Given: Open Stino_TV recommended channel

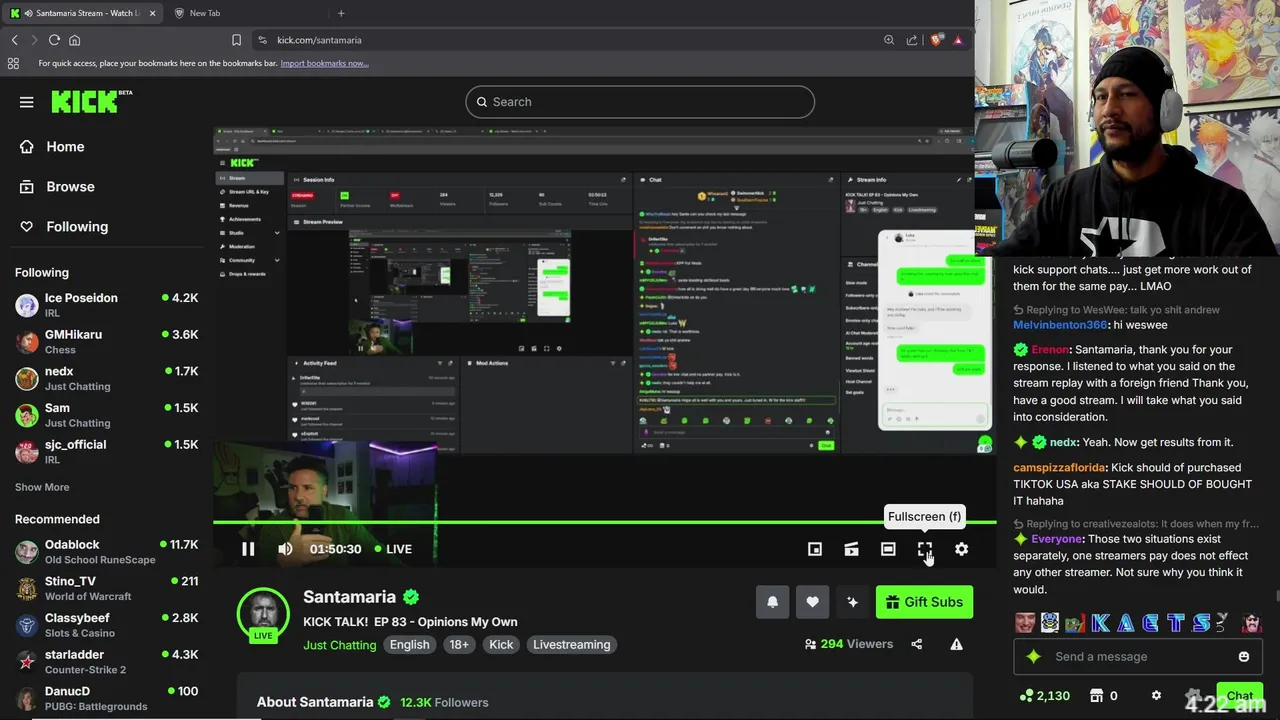Looking at the screenshot, I should (106, 588).
